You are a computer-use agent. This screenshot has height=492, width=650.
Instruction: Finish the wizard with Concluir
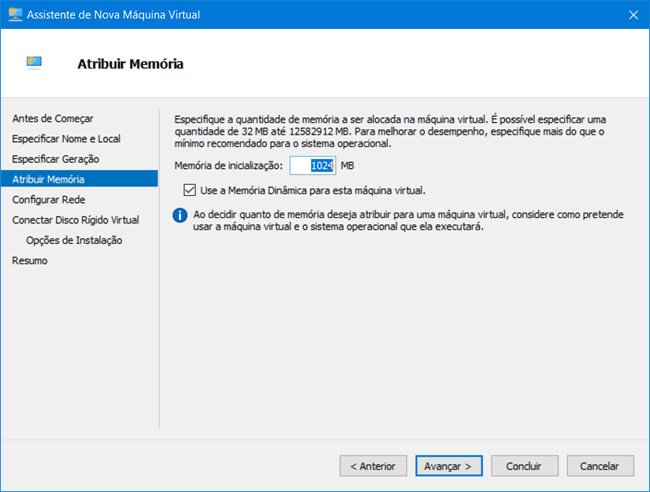coord(524,466)
